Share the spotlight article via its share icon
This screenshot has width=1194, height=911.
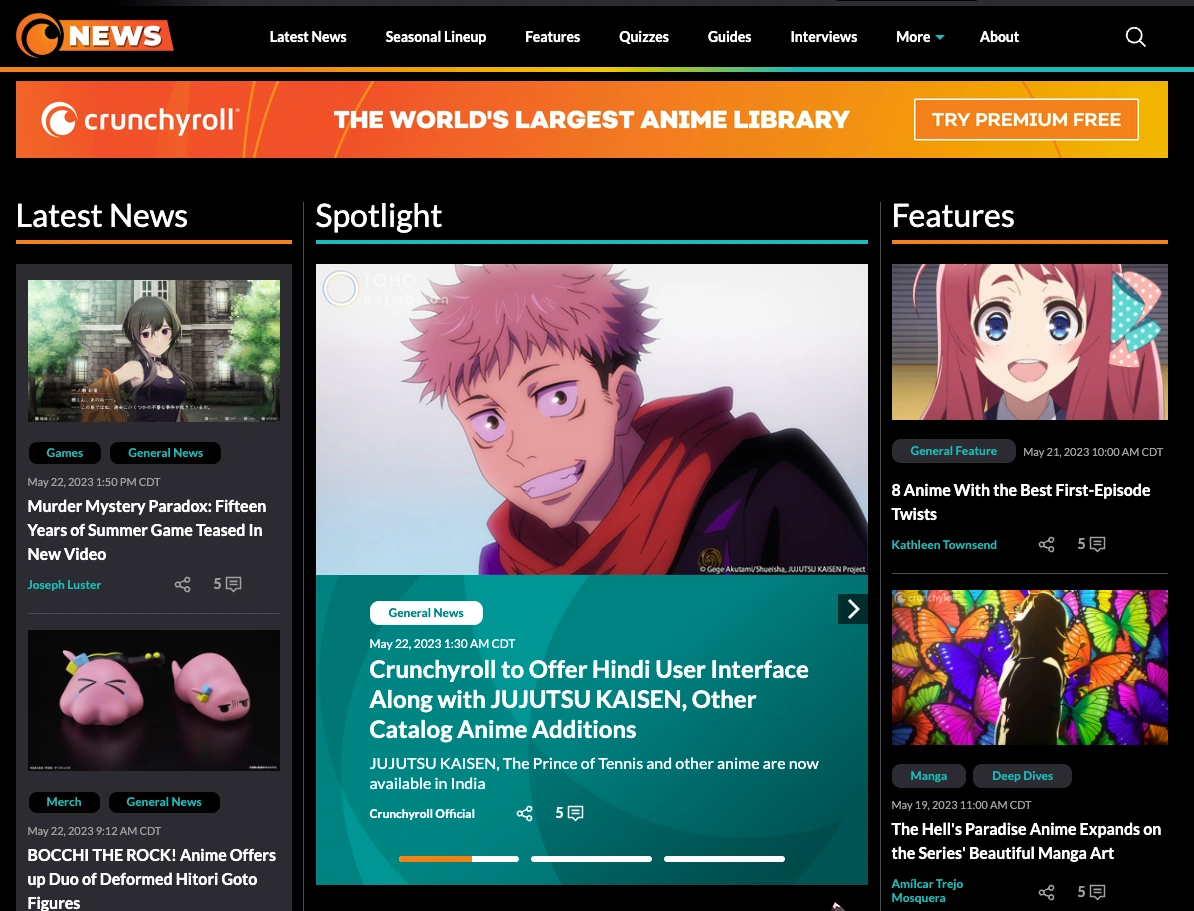(x=524, y=813)
